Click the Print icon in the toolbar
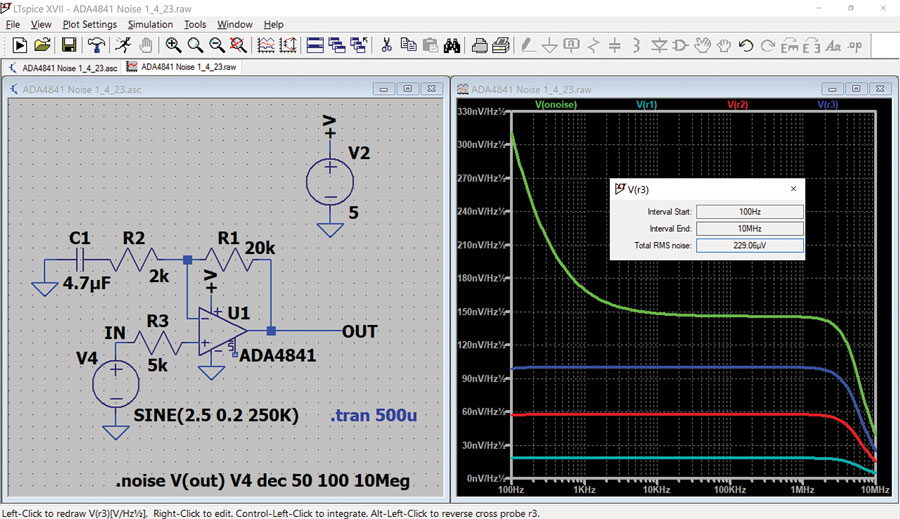The image size is (900, 519). coord(479,45)
